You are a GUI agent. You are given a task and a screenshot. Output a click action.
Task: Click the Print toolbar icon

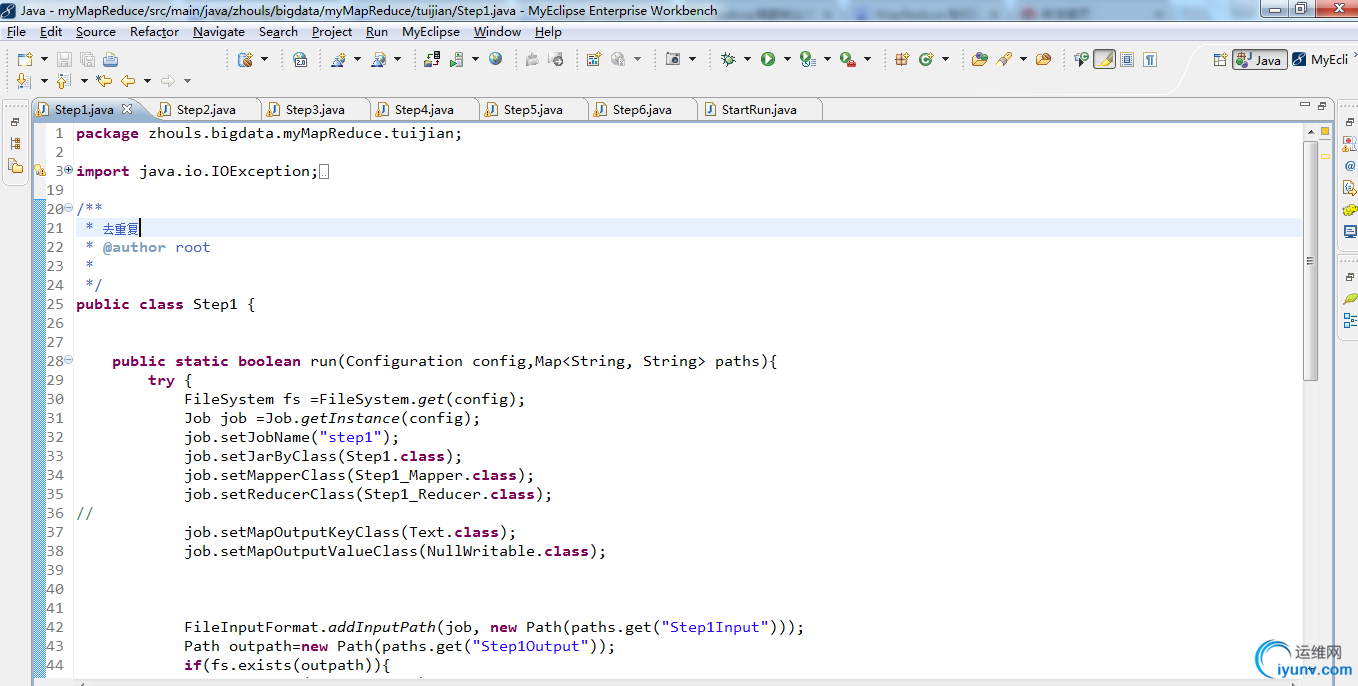(x=110, y=60)
